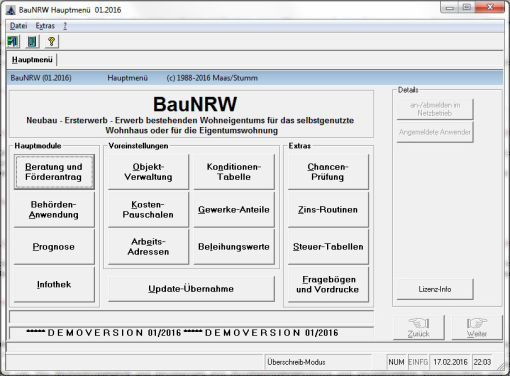This screenshot has height=376, width=510.
Task: Open Objekt-Verwaltung settings
Action: pyautogui.click(x=148, y=172)
